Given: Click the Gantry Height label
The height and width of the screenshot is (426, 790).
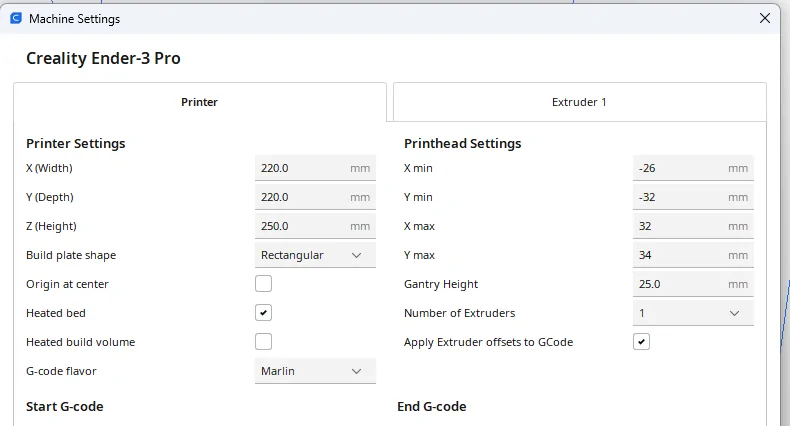Looking at the screenshot, I should point(441,285).
